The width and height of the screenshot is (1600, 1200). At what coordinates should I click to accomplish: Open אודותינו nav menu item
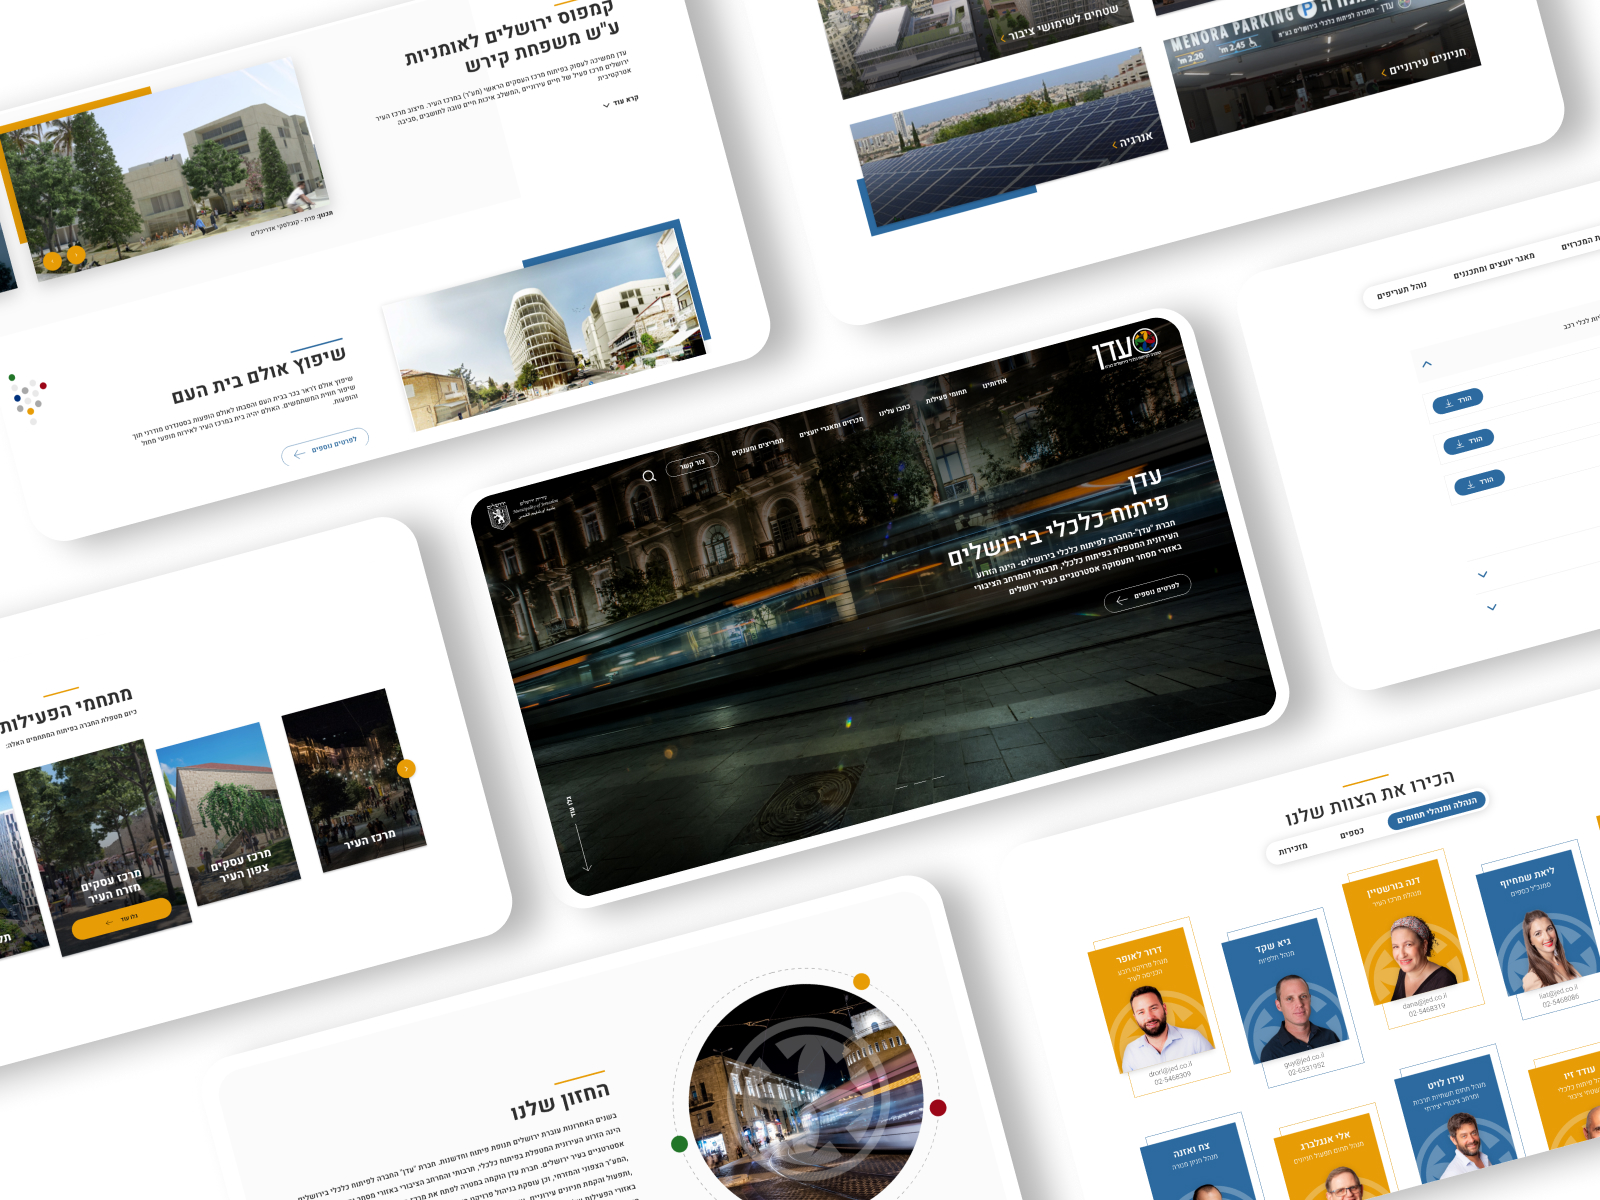pos(994,383)
